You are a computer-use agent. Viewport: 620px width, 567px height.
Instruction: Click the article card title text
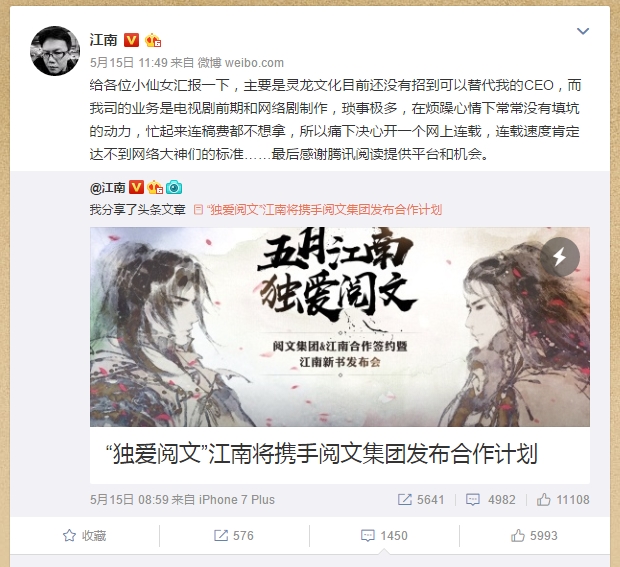point(321,454)
